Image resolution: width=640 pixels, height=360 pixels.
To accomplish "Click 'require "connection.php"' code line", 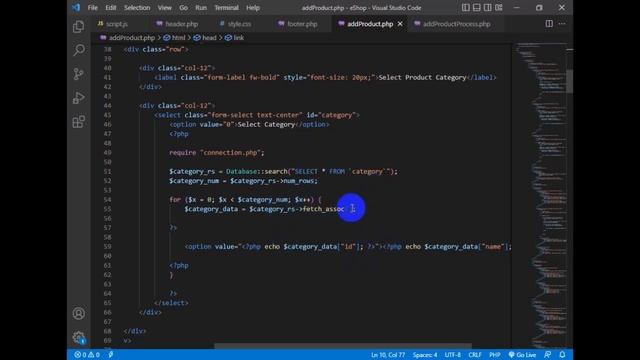I will 217,153.
